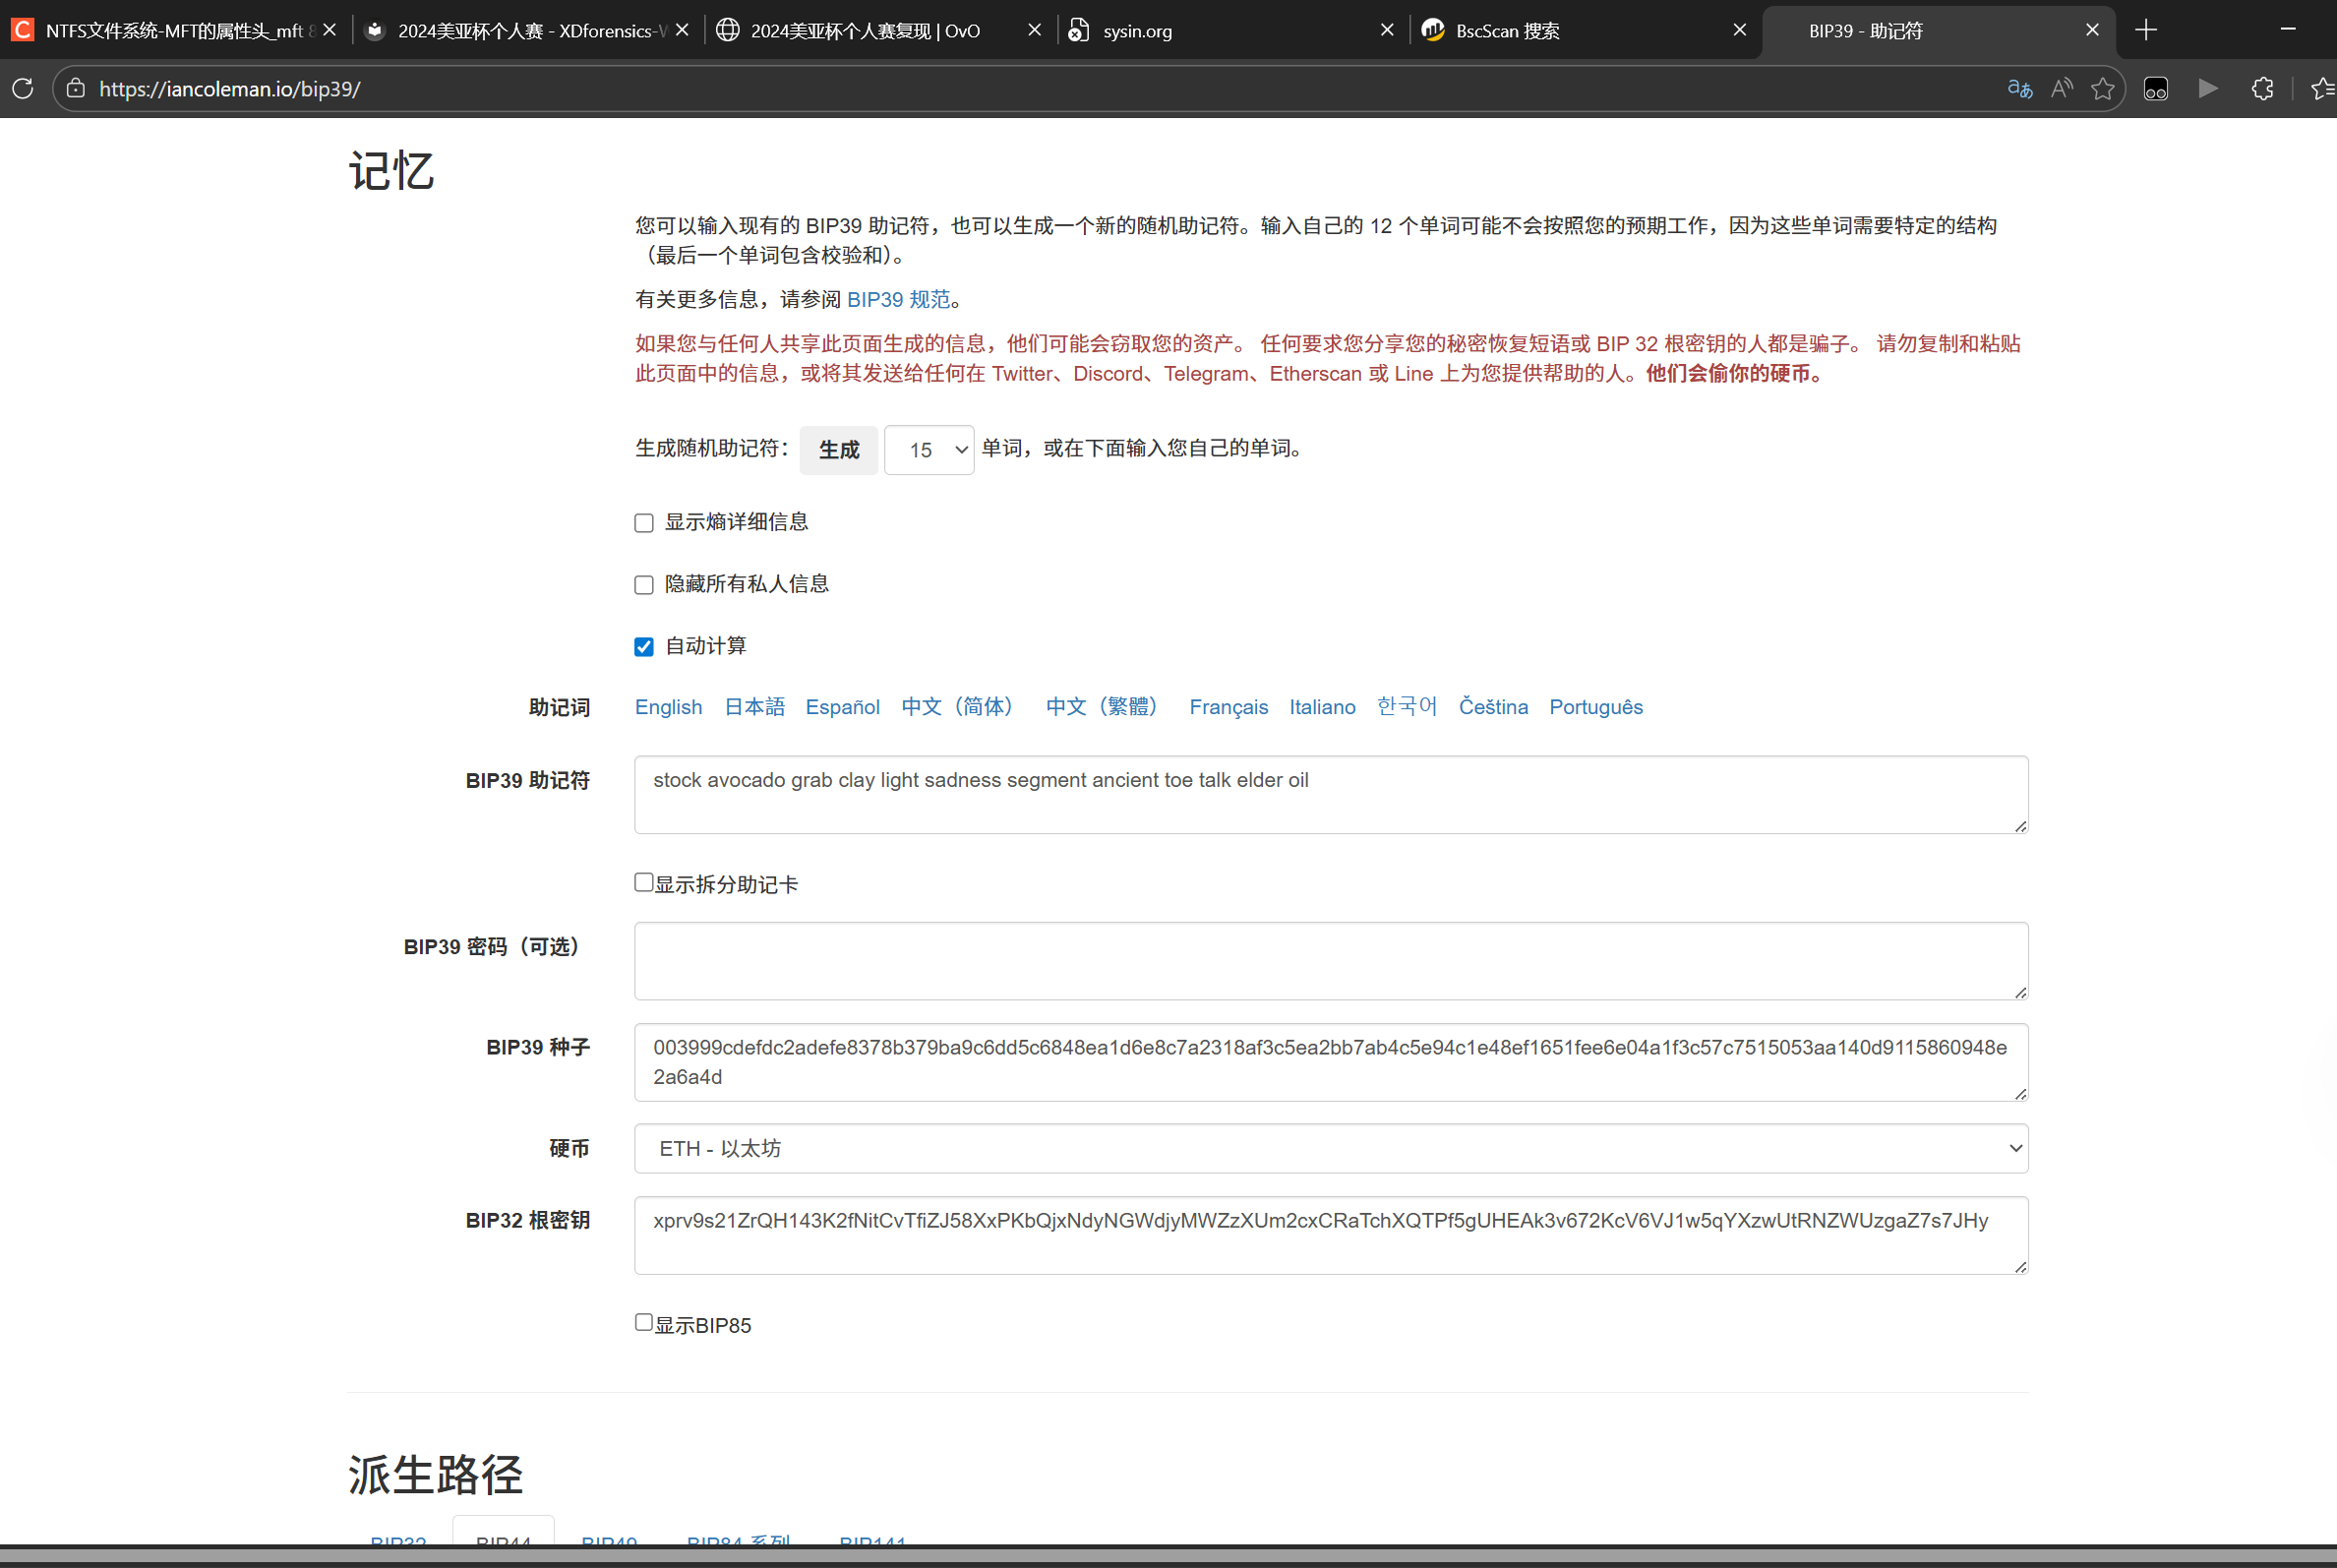Close the NTFS文件系统 tab

pos(329,30)
